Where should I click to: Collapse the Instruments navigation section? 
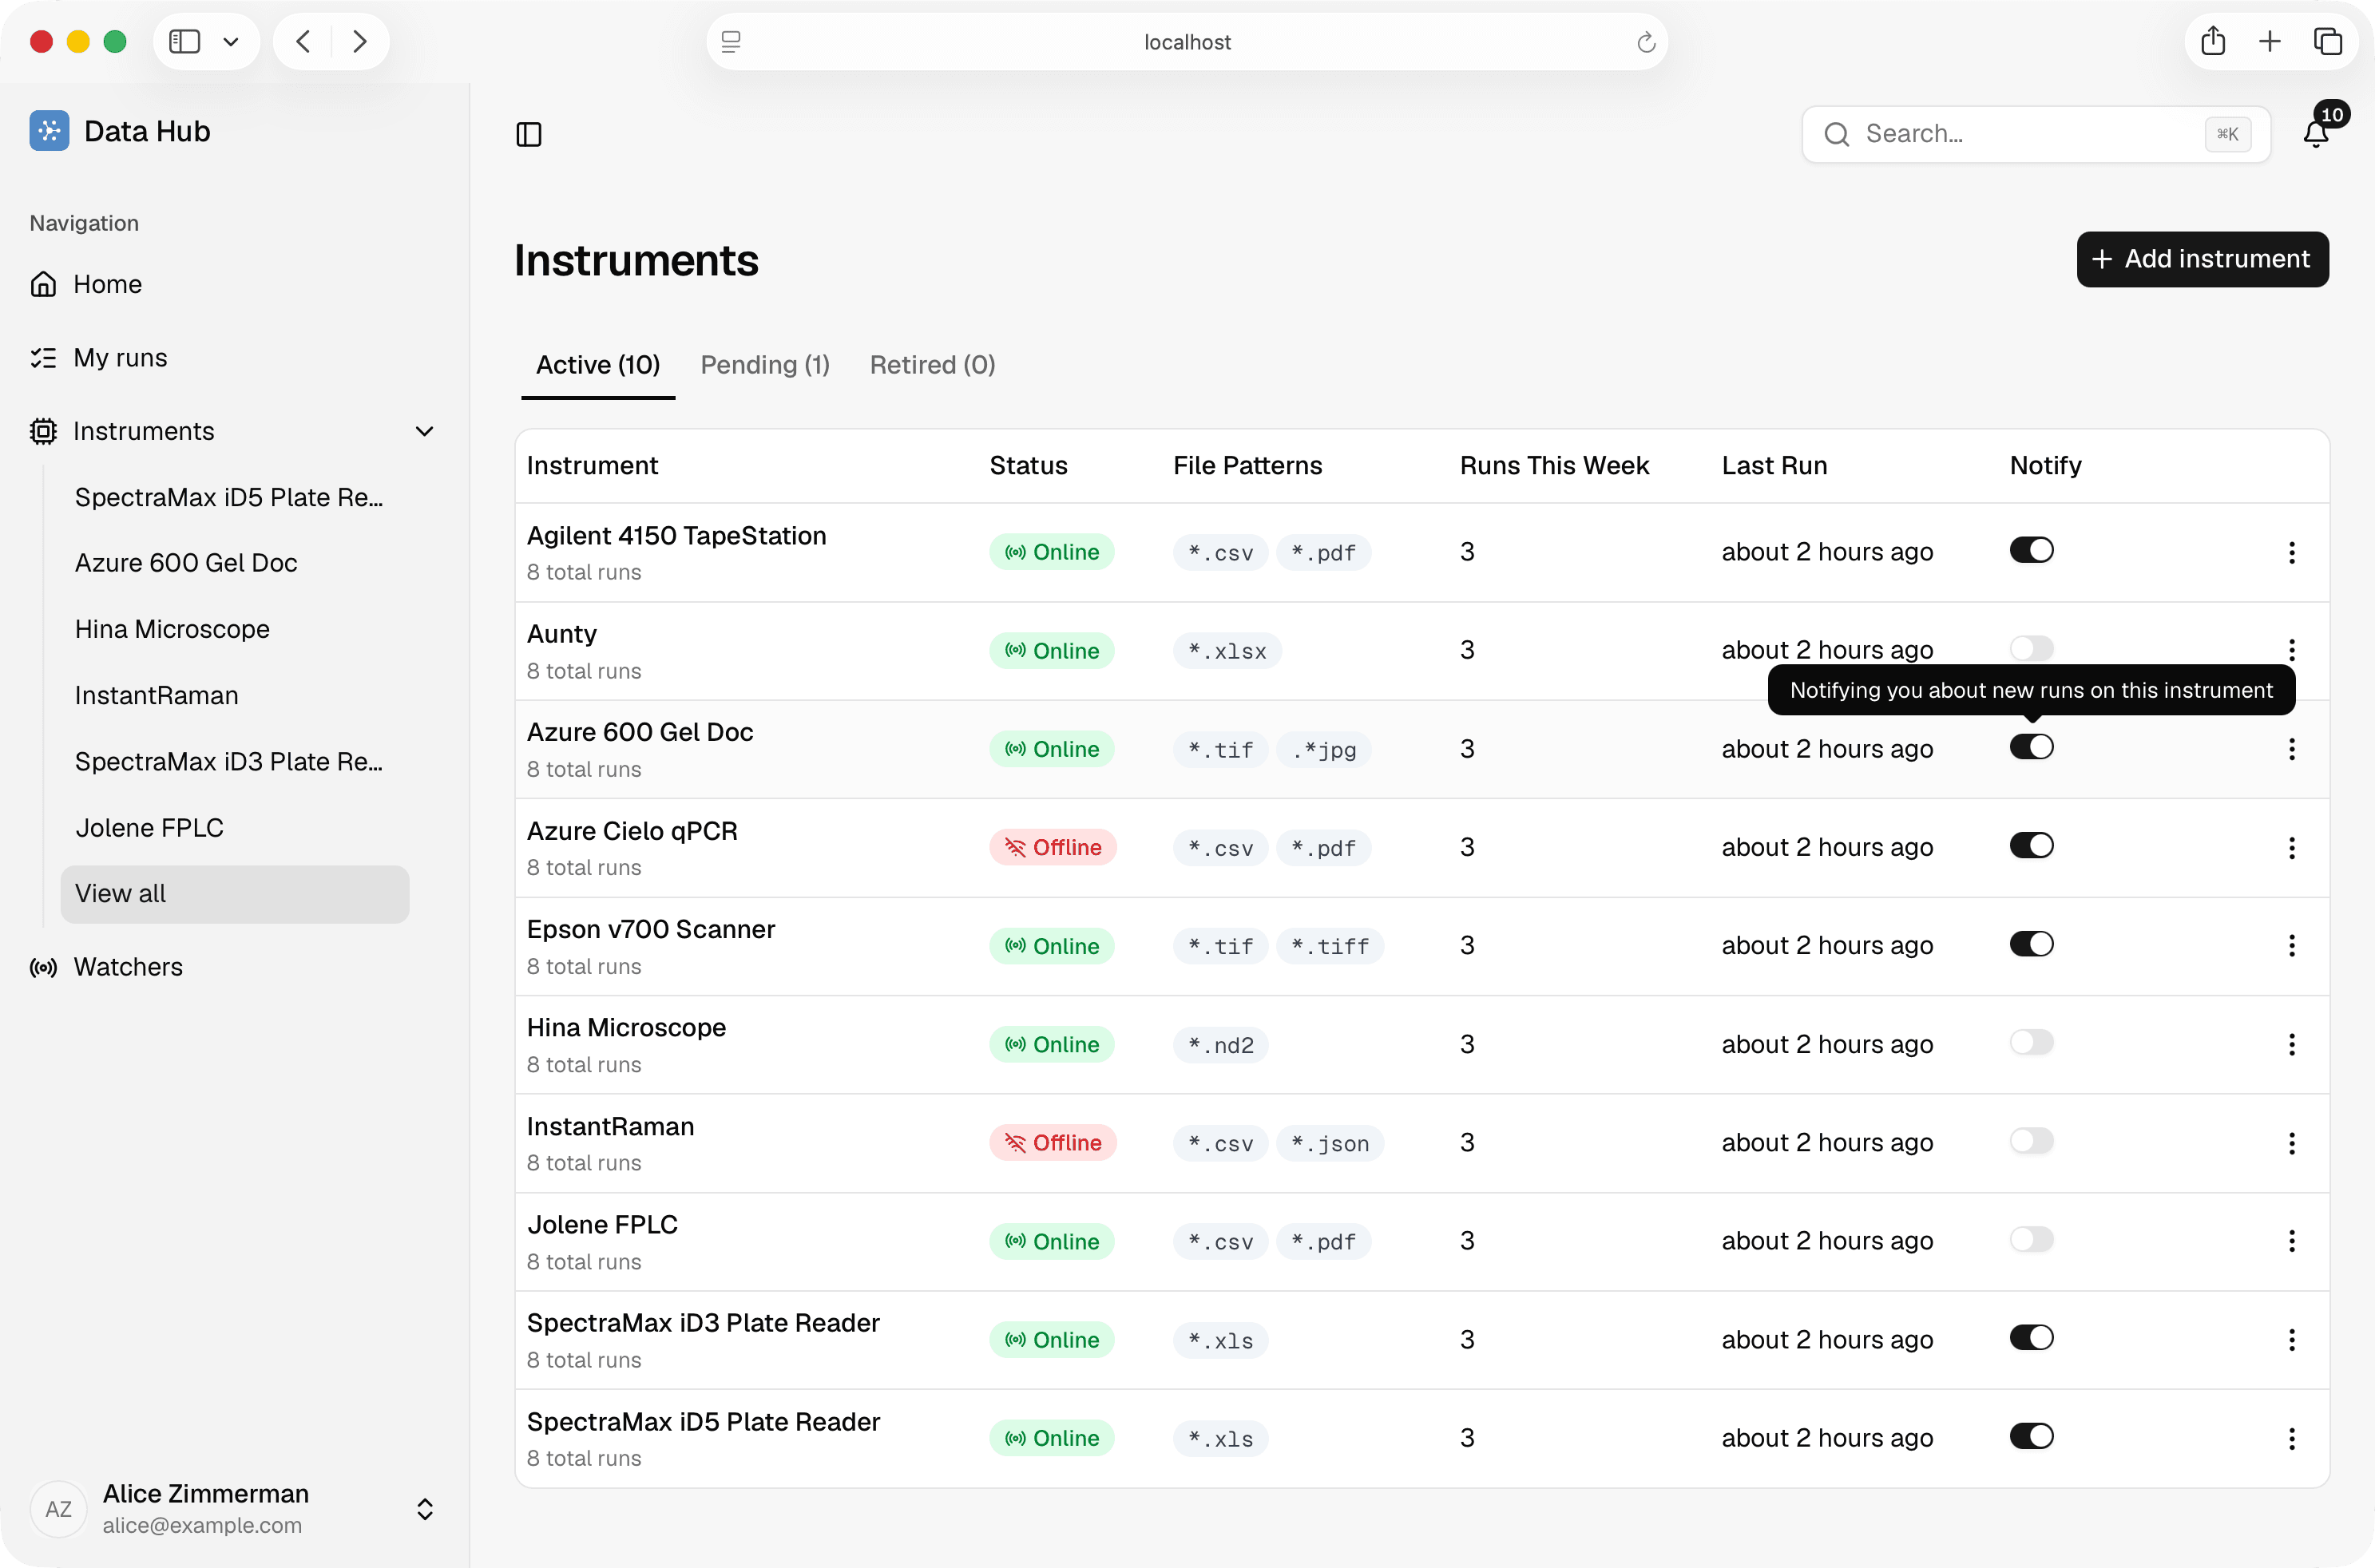pyautogui.click(x=424, y=431)
